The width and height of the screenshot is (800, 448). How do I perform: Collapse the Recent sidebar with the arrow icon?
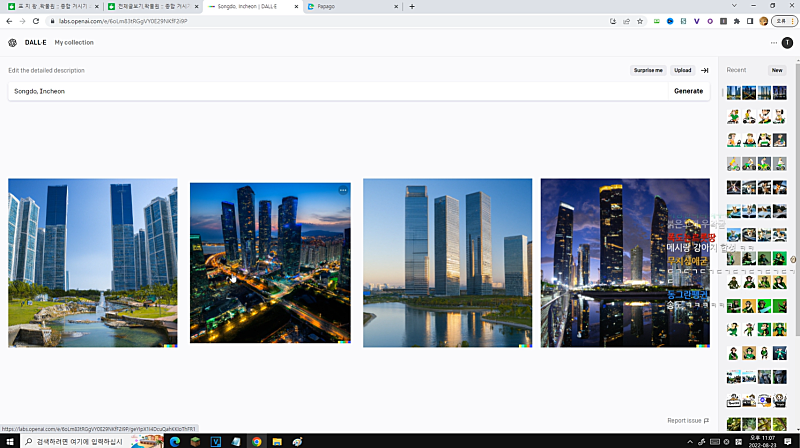tap(705, 71)
